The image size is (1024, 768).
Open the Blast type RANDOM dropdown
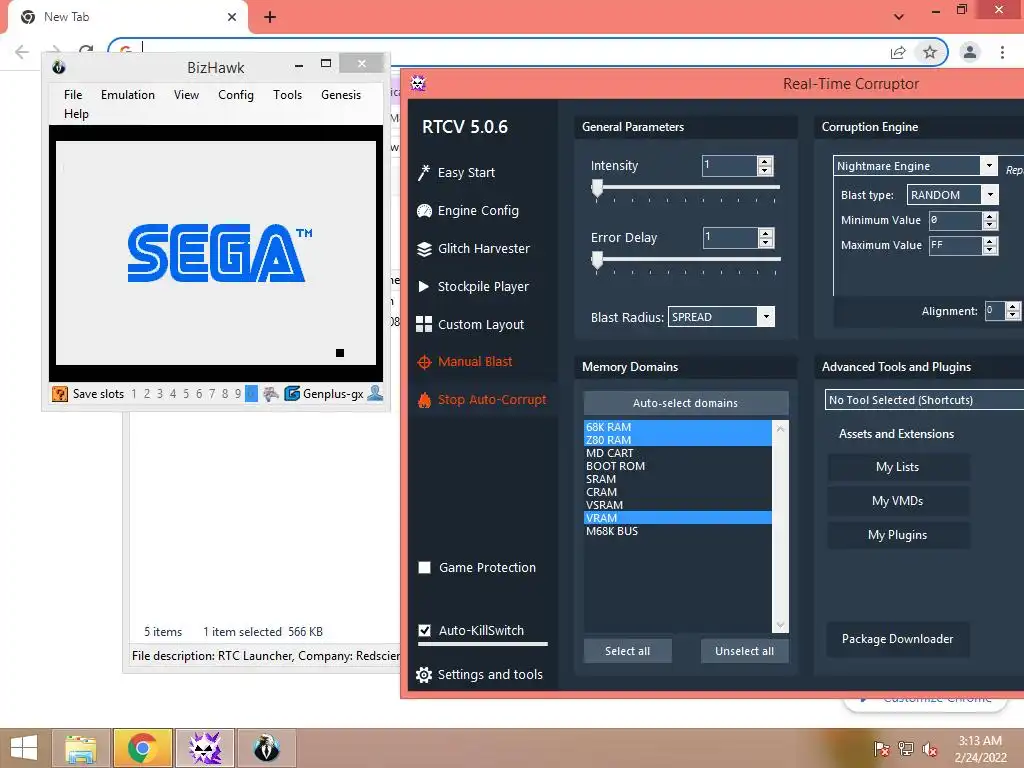pyautogui.click(x=990, y=195)
